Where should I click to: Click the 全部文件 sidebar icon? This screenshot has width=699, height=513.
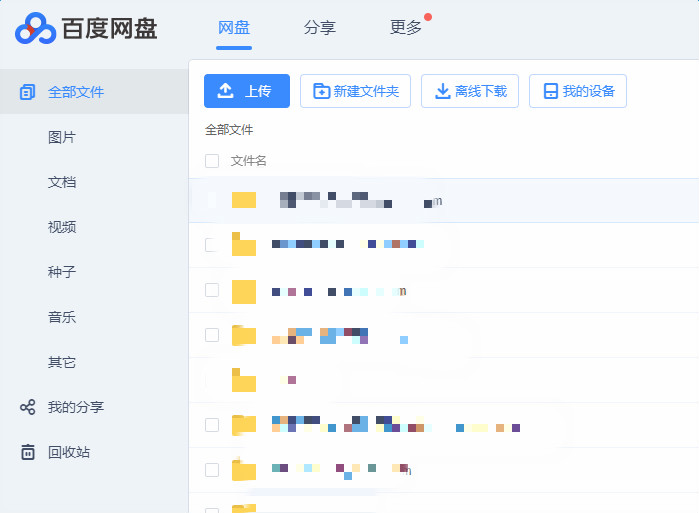(28, 92)
